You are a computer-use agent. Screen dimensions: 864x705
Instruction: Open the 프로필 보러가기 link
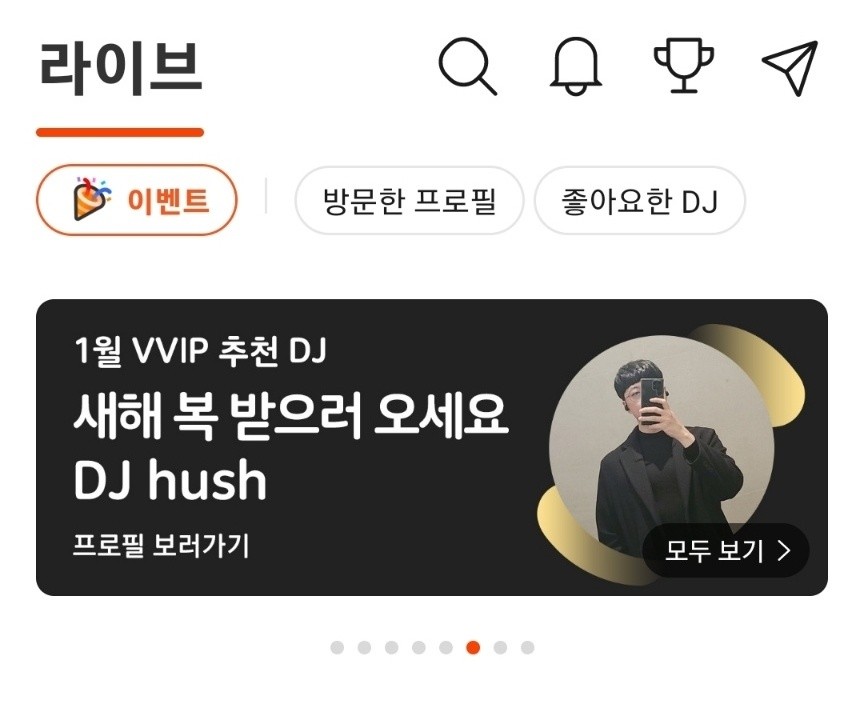pyautogui.click(x=161, y=545)
